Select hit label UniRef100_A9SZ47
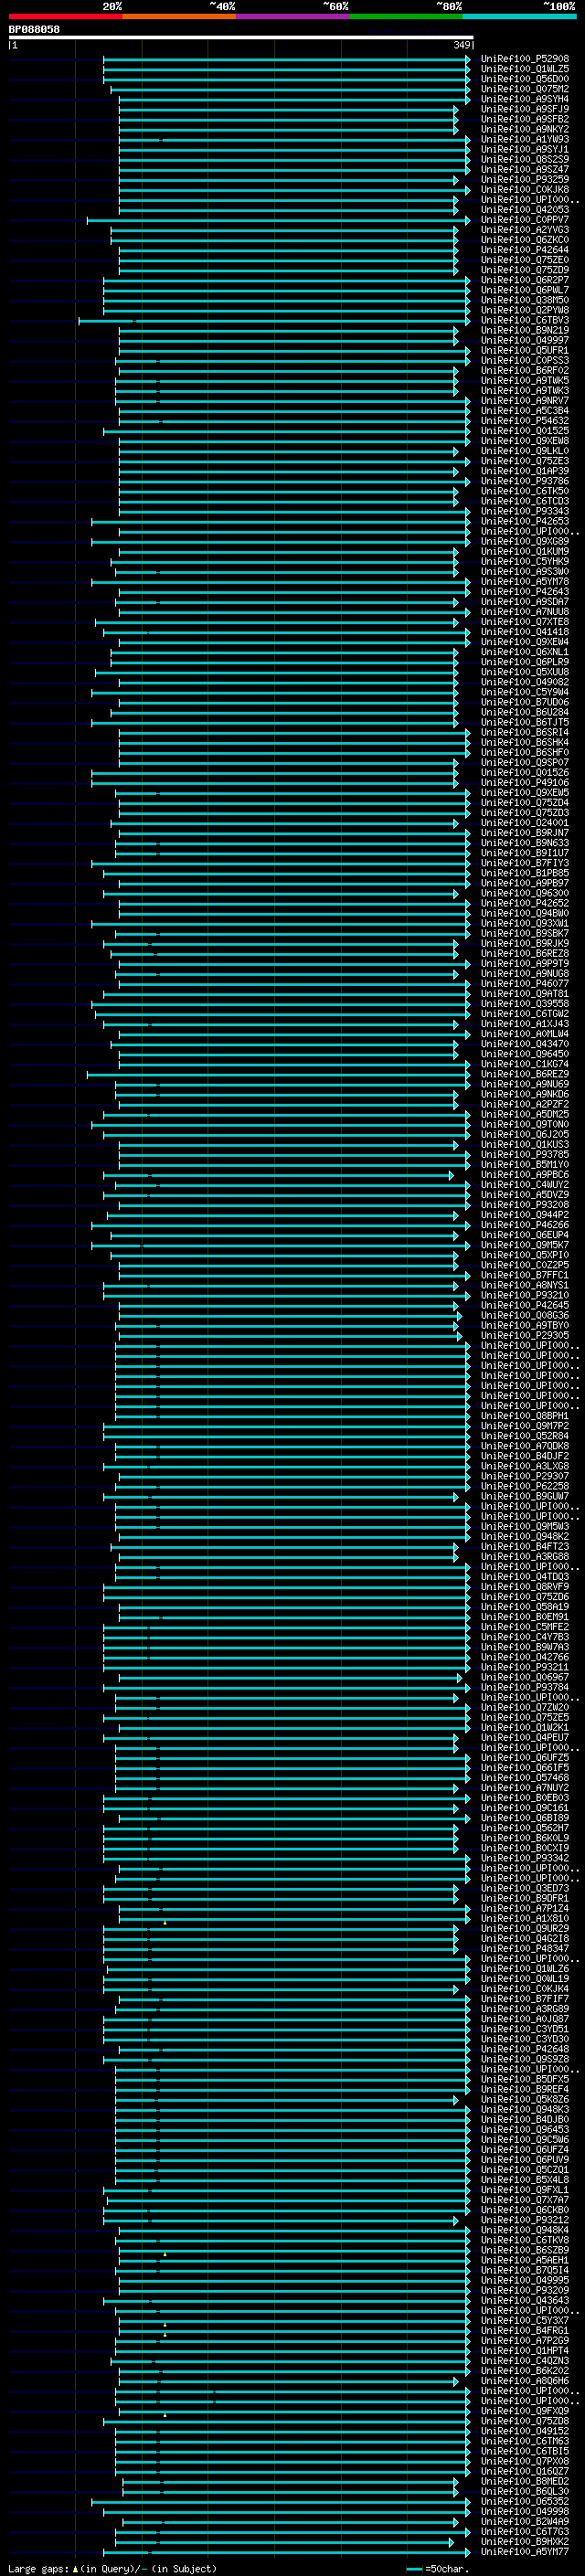 [x=525, y=170]
